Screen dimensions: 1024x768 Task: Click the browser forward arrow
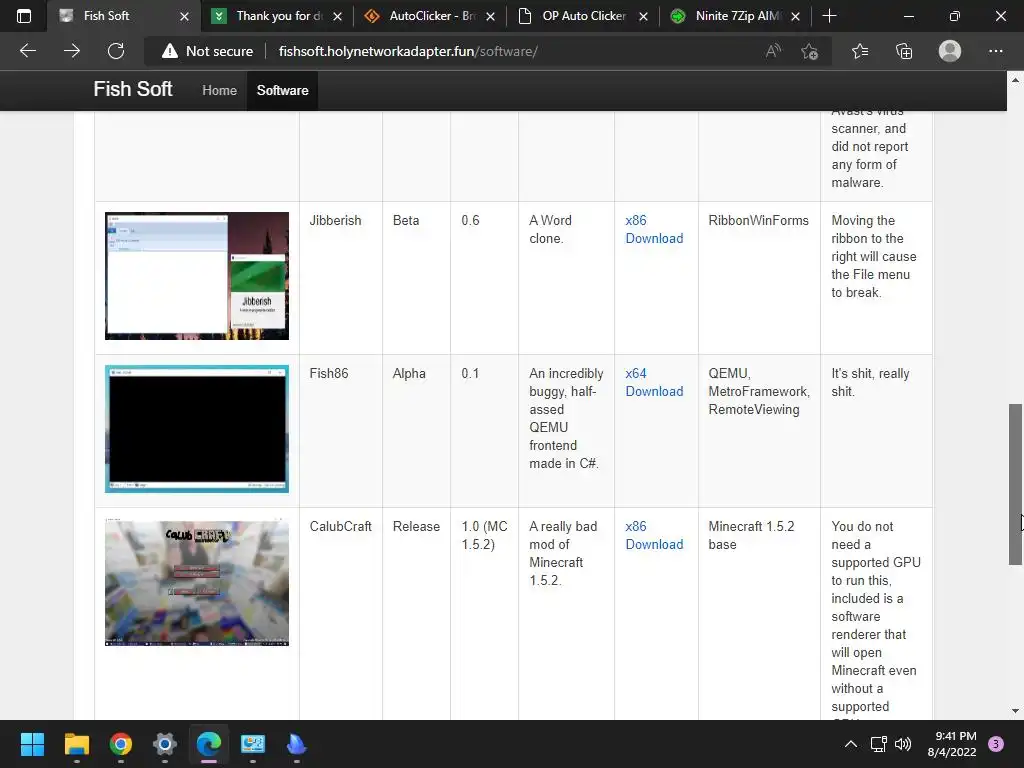(x=72, y=51)
